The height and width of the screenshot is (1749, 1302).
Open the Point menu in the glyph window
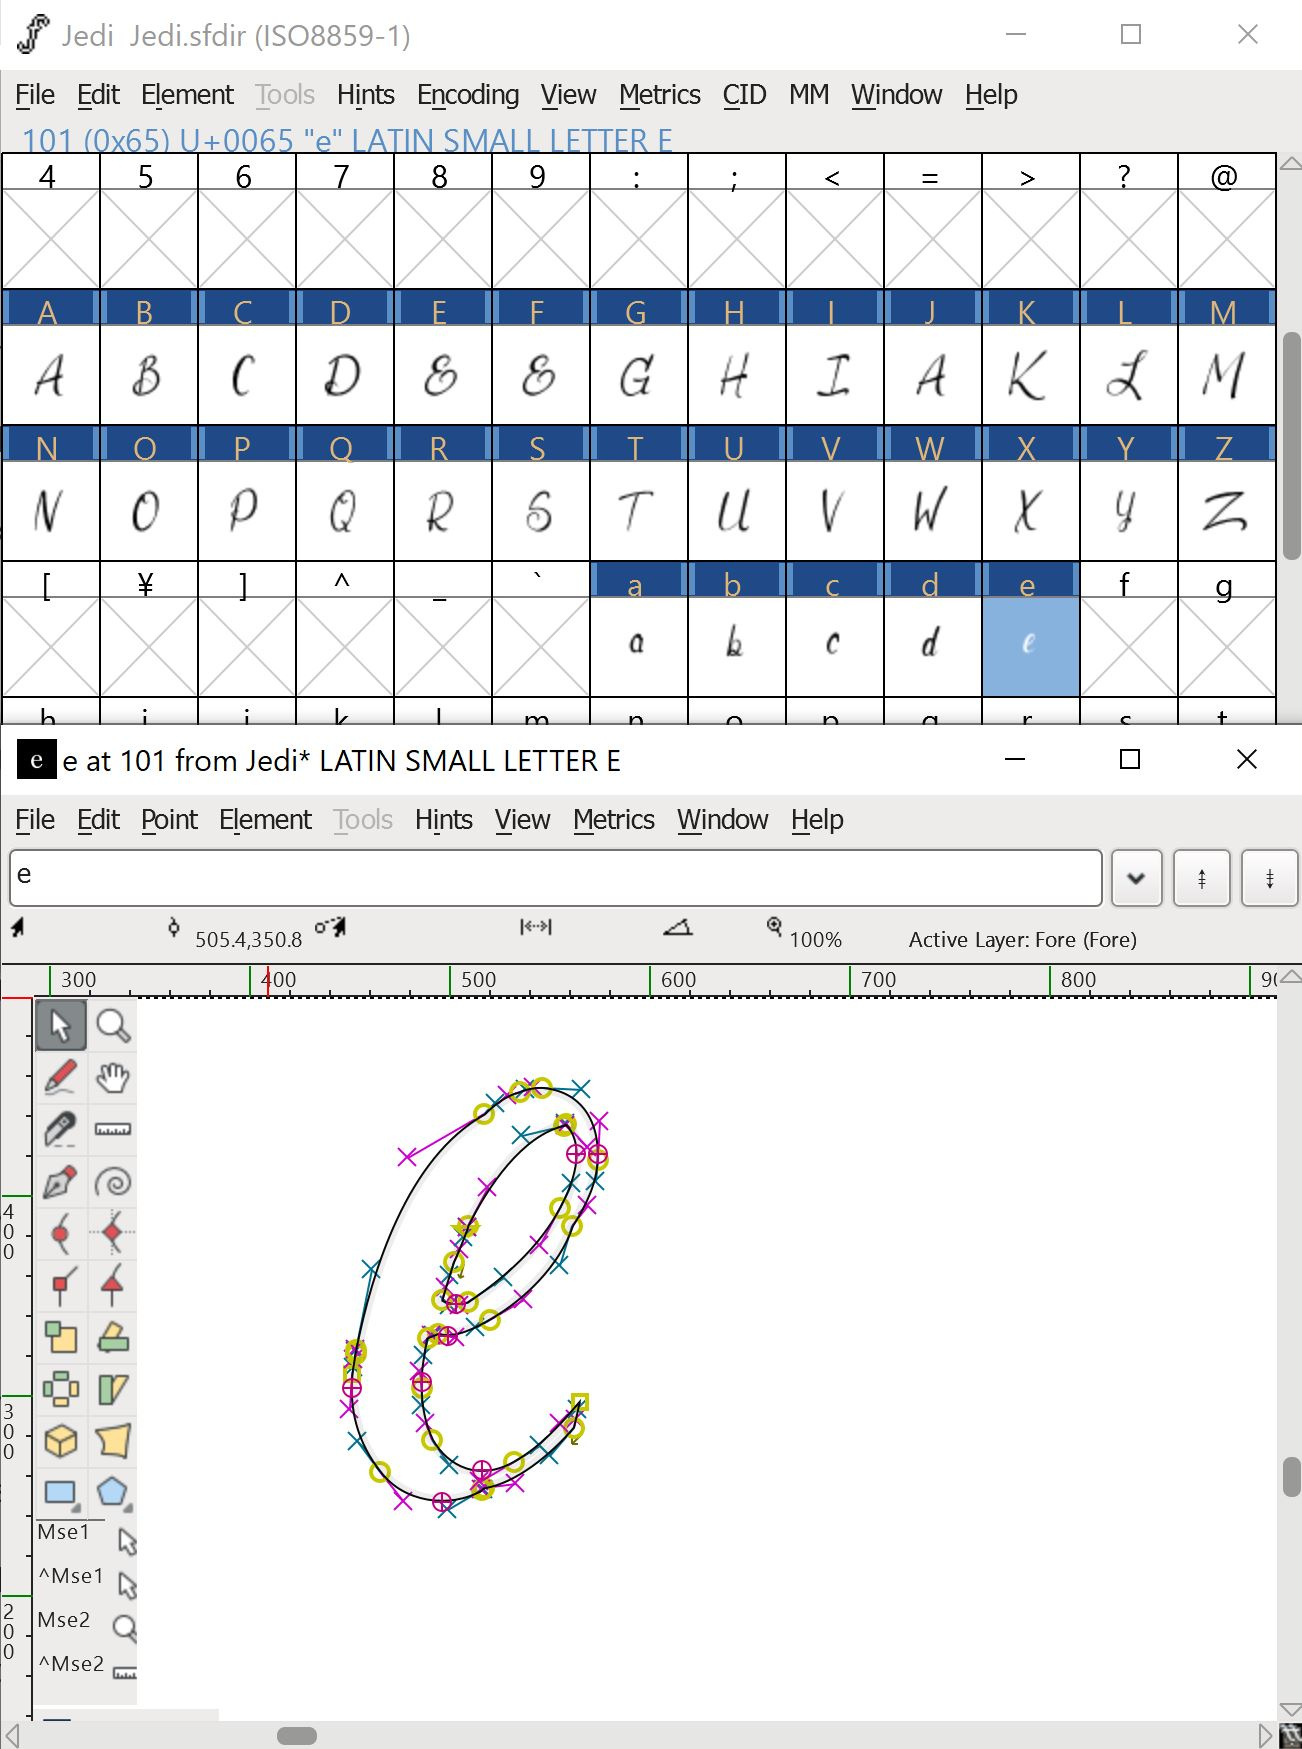169,820
